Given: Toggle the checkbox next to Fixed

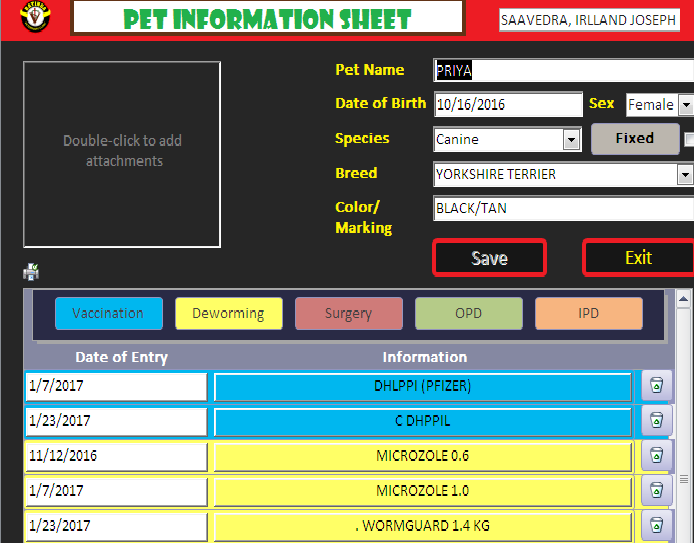Looking at the screenshot, I should [689, 139].
